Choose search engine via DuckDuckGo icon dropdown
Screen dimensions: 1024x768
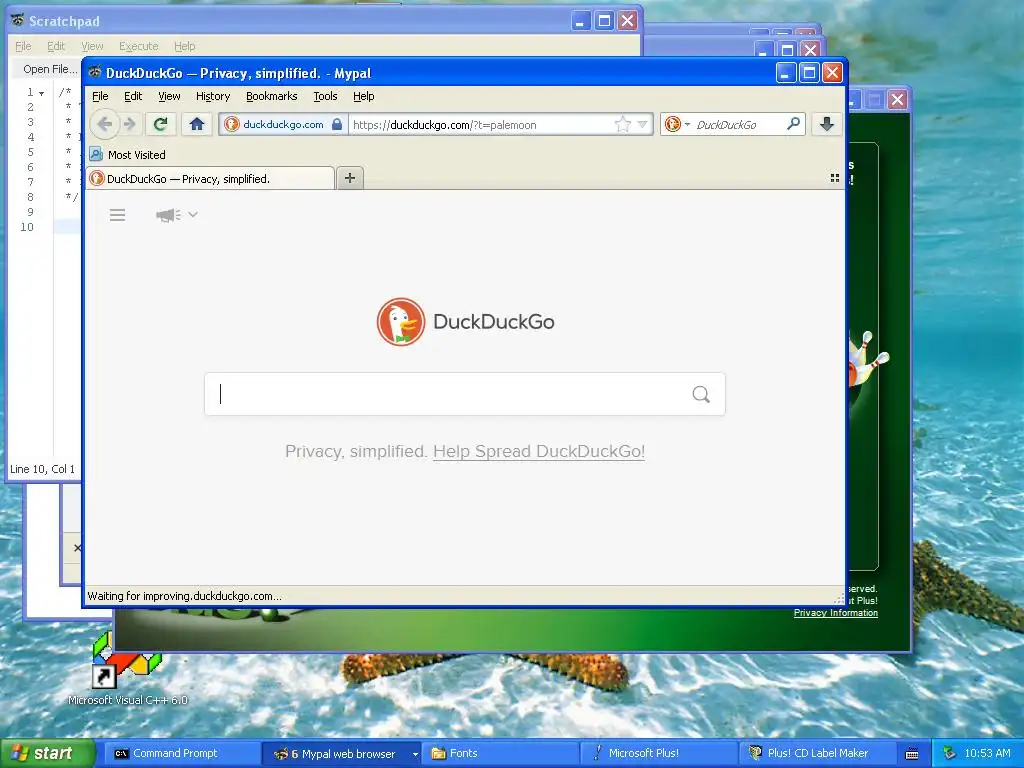click(677, 124)
